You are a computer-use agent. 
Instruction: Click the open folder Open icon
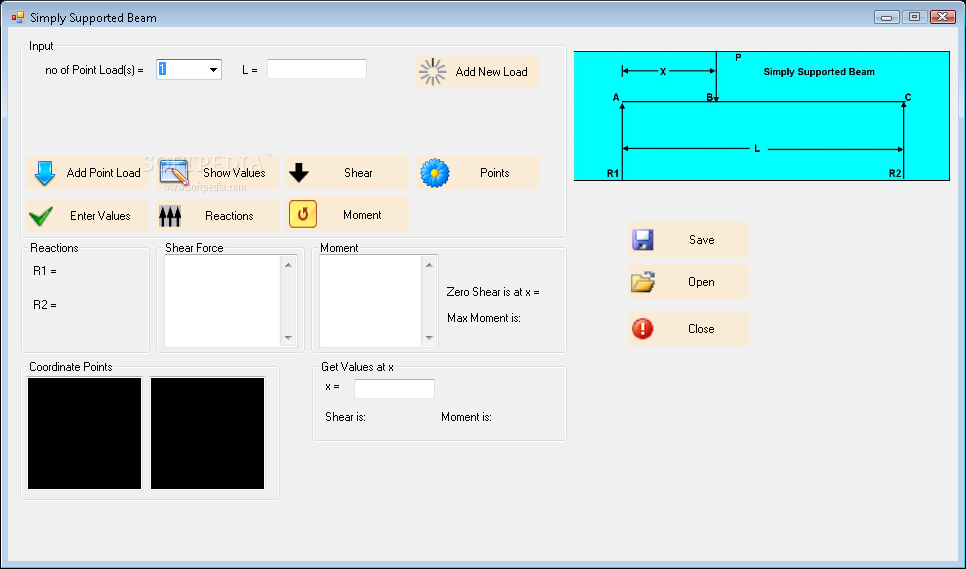pyautogui.click(x=643, y=282)
